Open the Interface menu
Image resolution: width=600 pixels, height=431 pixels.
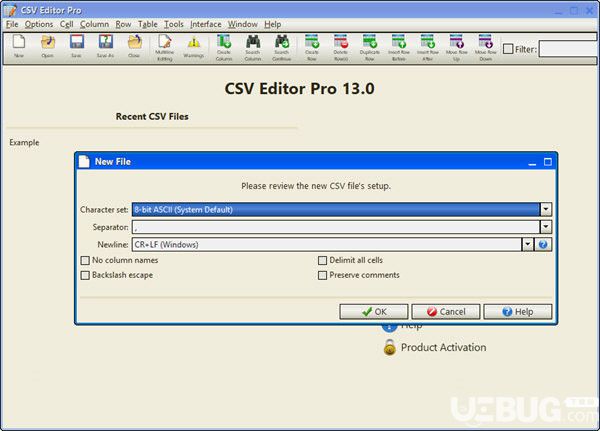point(206,24)
